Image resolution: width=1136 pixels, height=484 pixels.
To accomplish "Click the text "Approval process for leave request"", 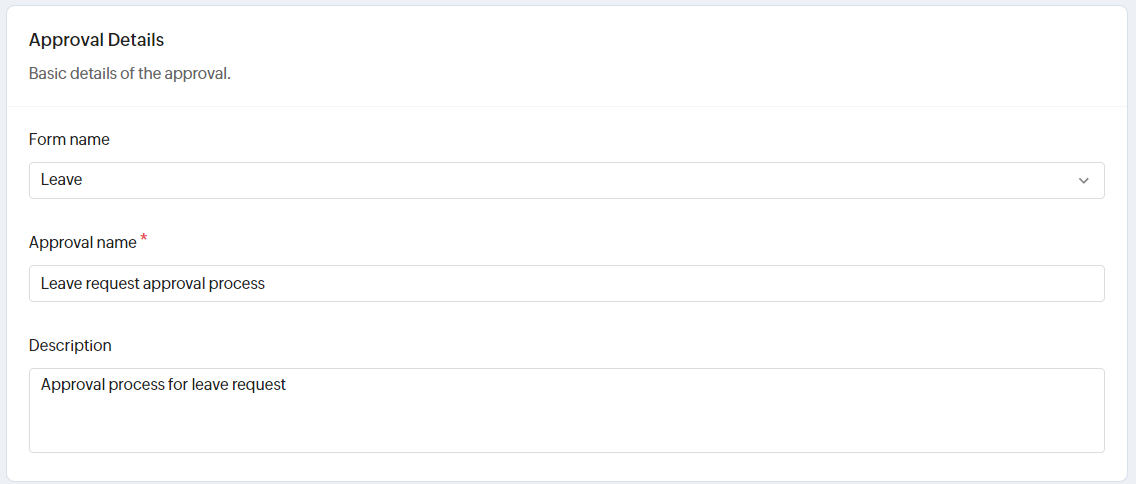I will tap(163, 384).
